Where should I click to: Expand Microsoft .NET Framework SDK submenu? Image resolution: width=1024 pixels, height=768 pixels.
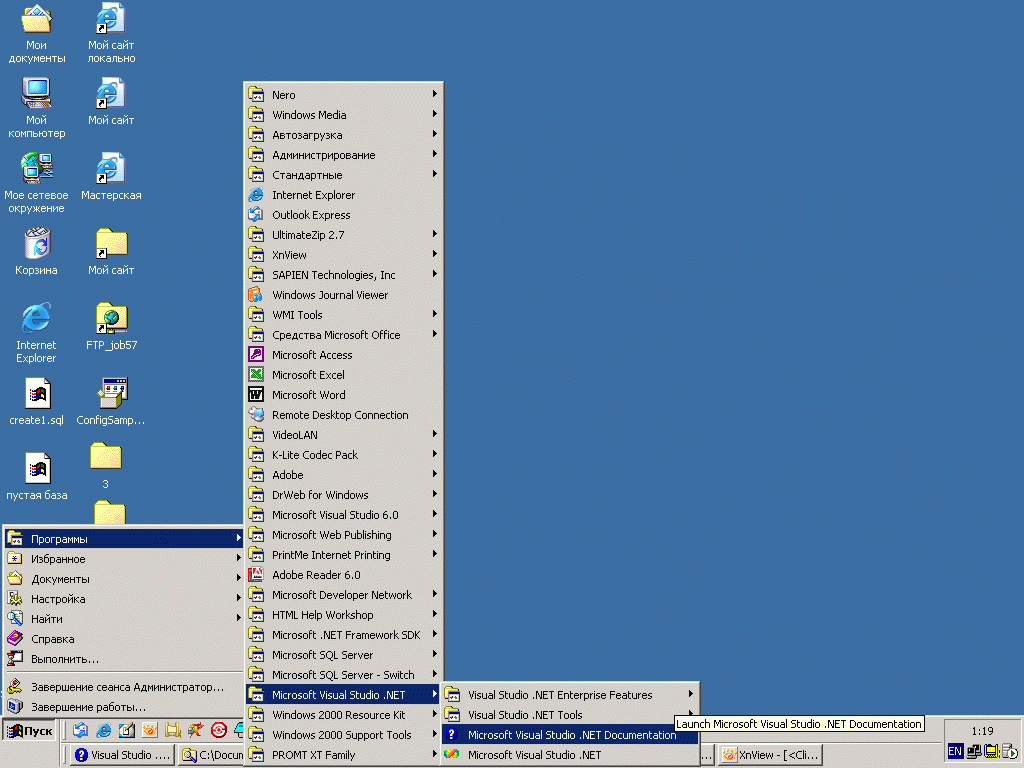coord(344,635)
